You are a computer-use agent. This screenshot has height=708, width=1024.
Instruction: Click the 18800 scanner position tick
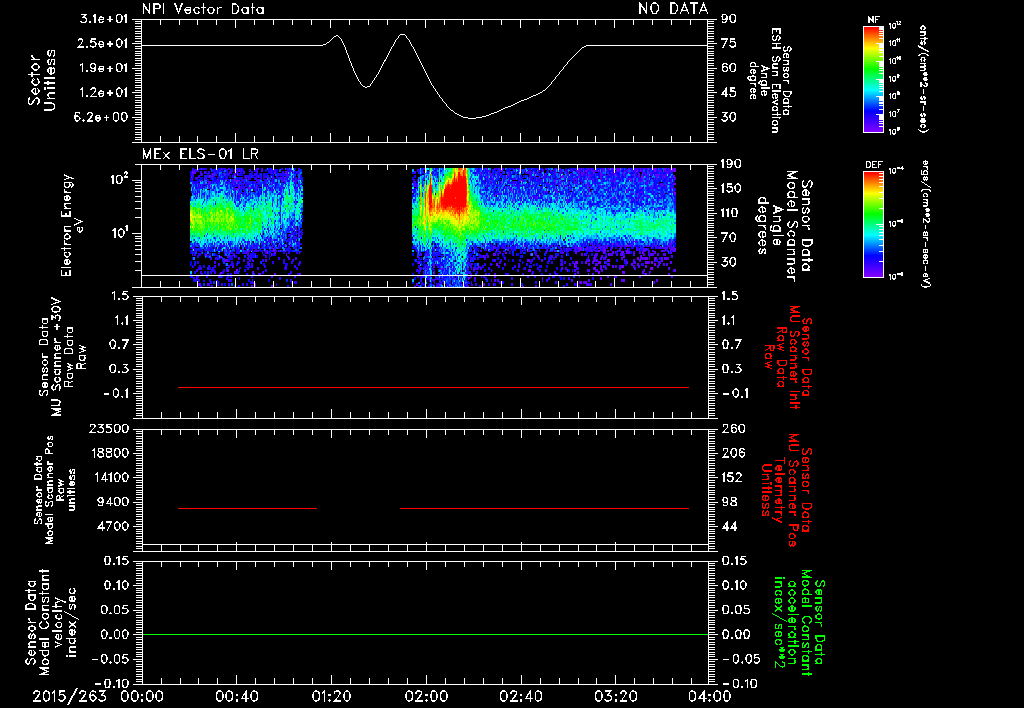click(108, 453)
